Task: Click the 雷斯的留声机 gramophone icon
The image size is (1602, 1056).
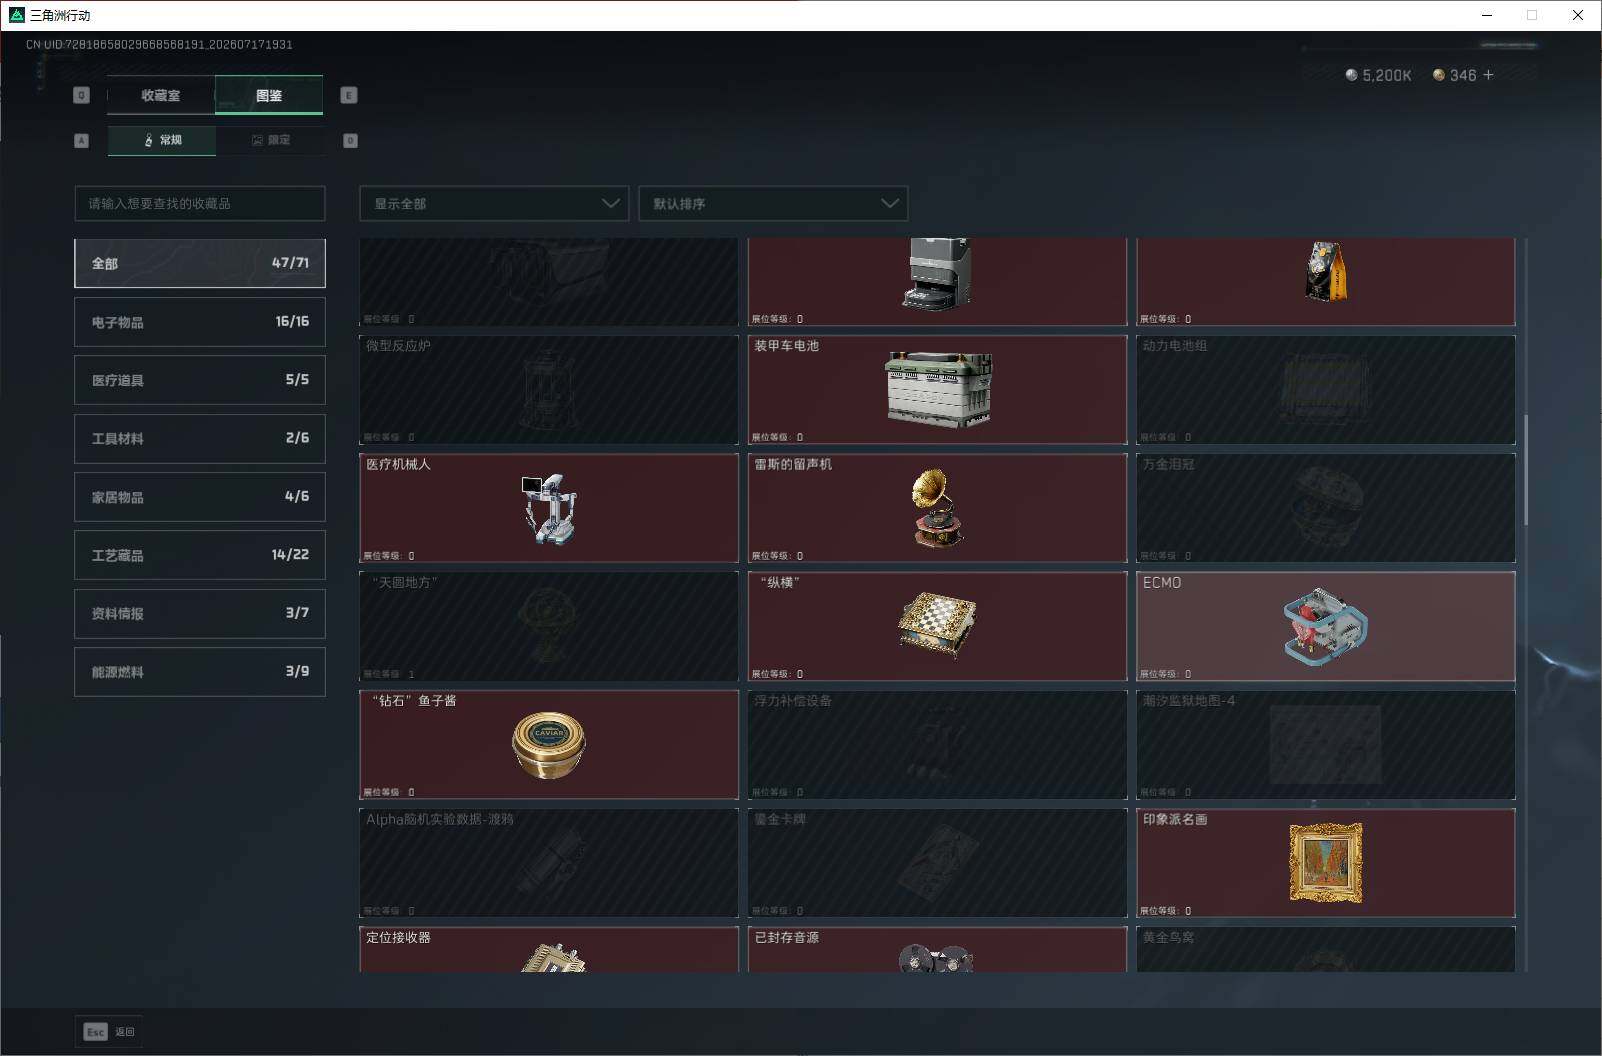Action: click(x=936, y=508)
